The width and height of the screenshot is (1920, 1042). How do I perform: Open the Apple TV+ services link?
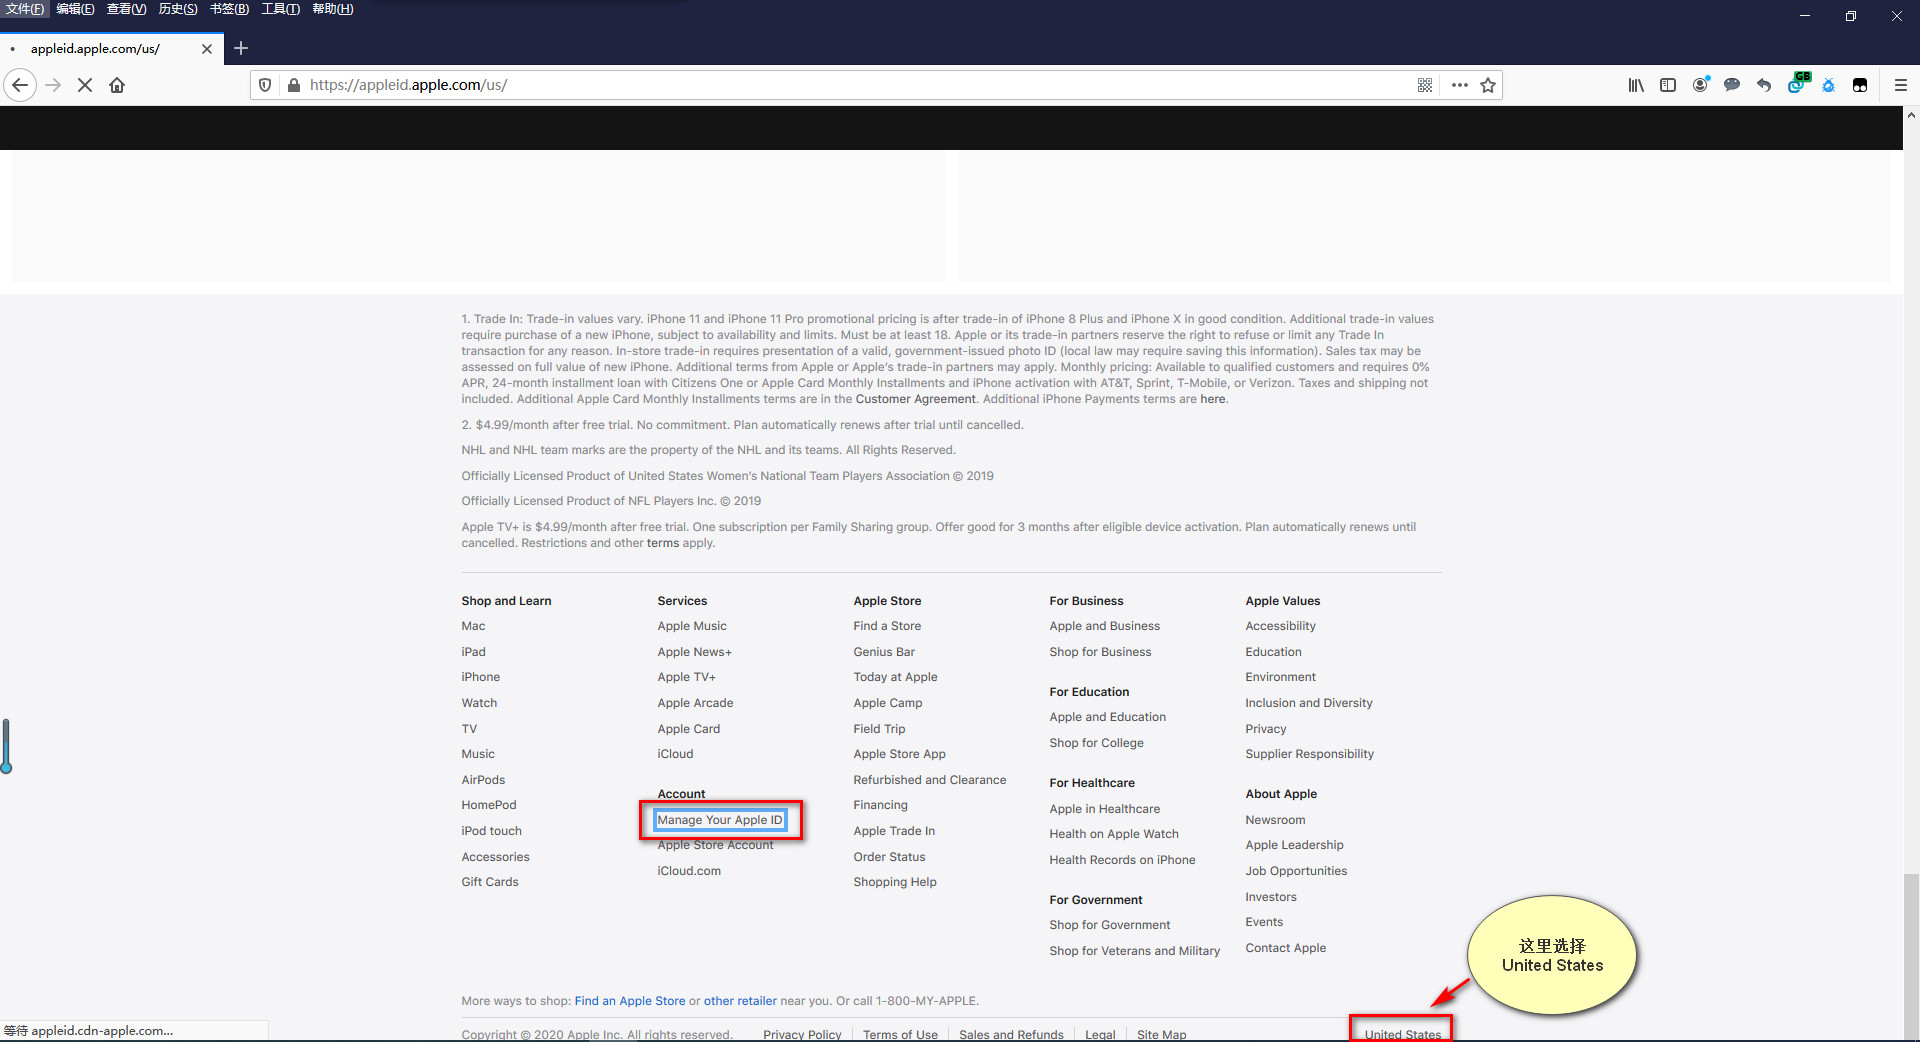point(687,677)
